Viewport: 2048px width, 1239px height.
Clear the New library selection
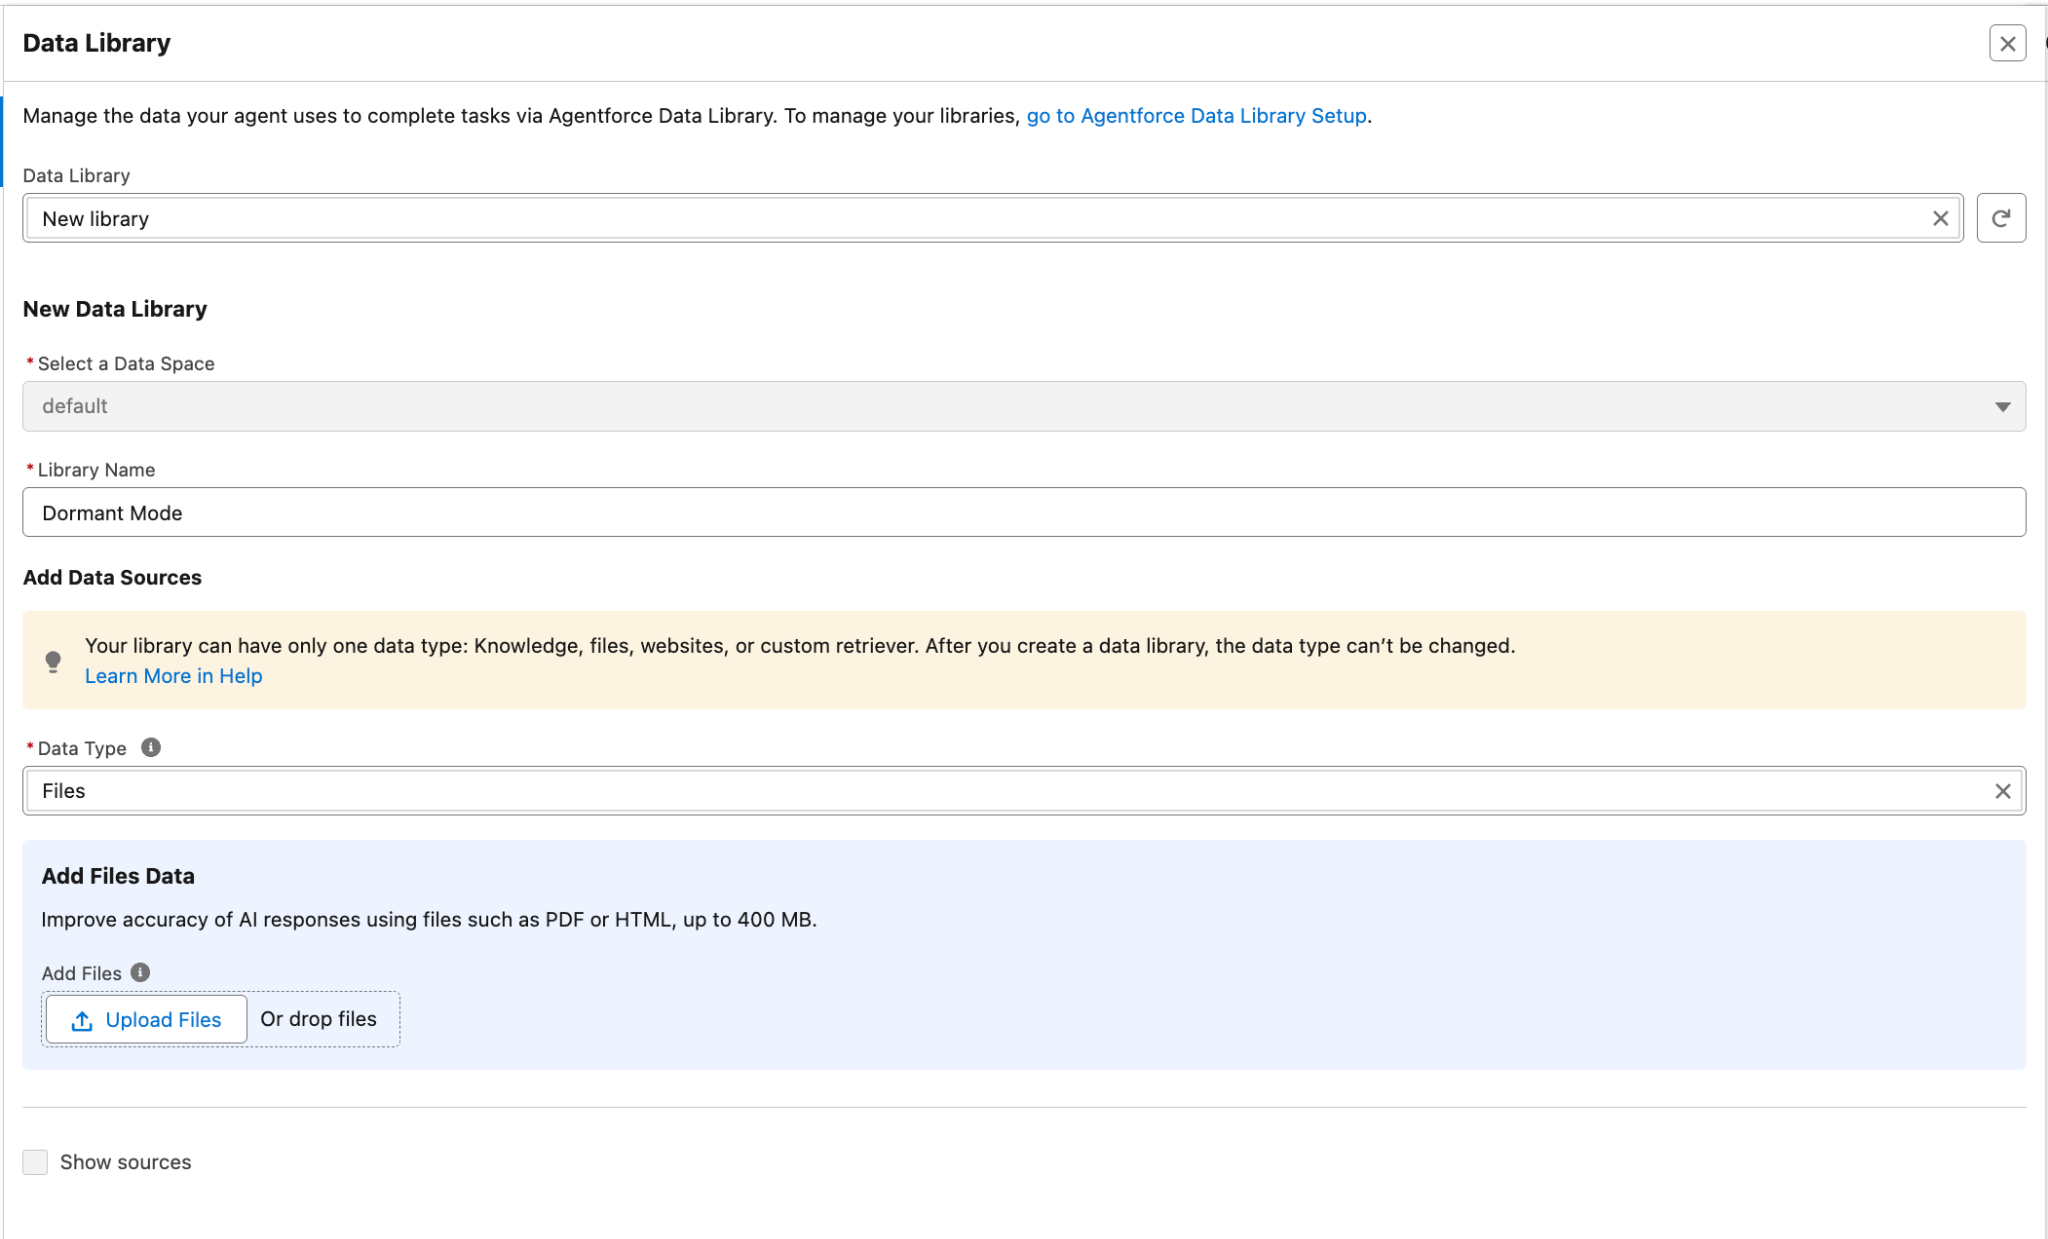[1940, 218]
